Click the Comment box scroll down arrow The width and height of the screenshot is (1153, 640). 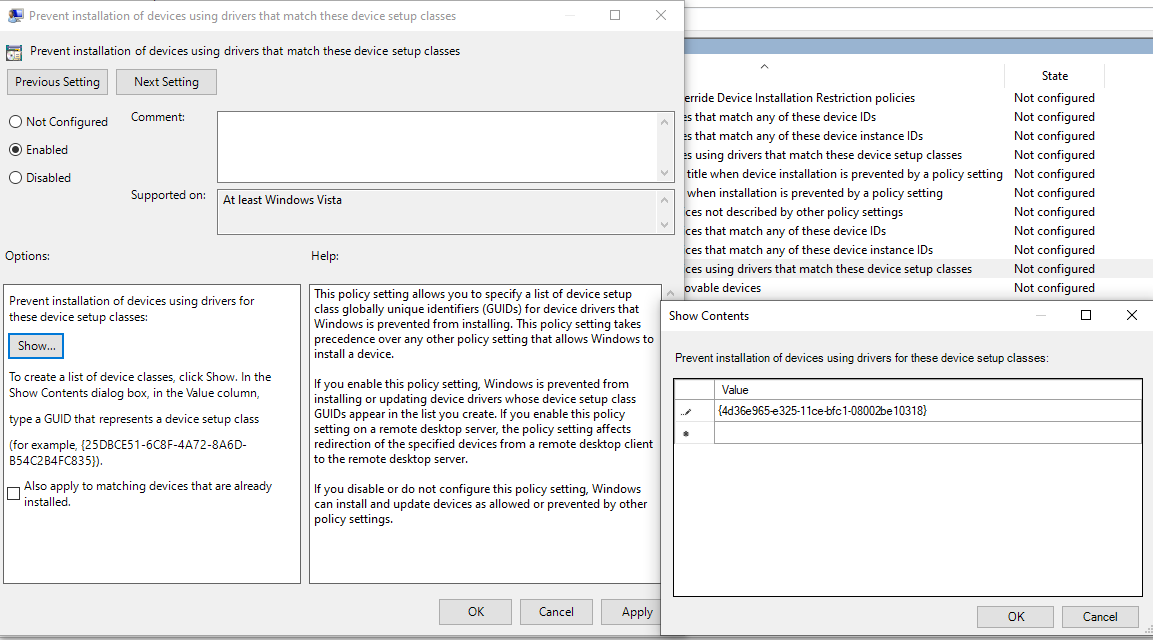[x=665, y=173]
